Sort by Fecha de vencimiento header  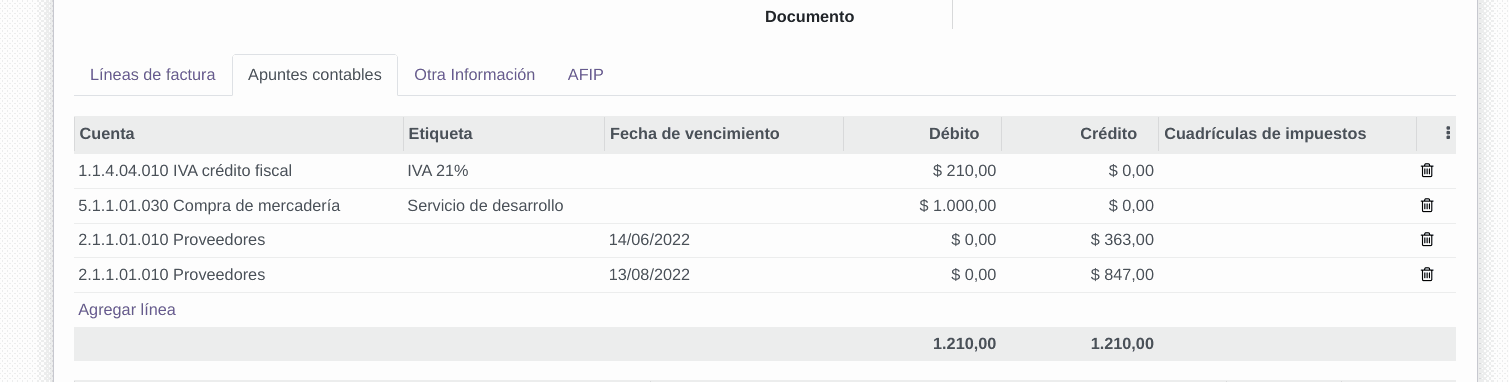coord(724,134)
